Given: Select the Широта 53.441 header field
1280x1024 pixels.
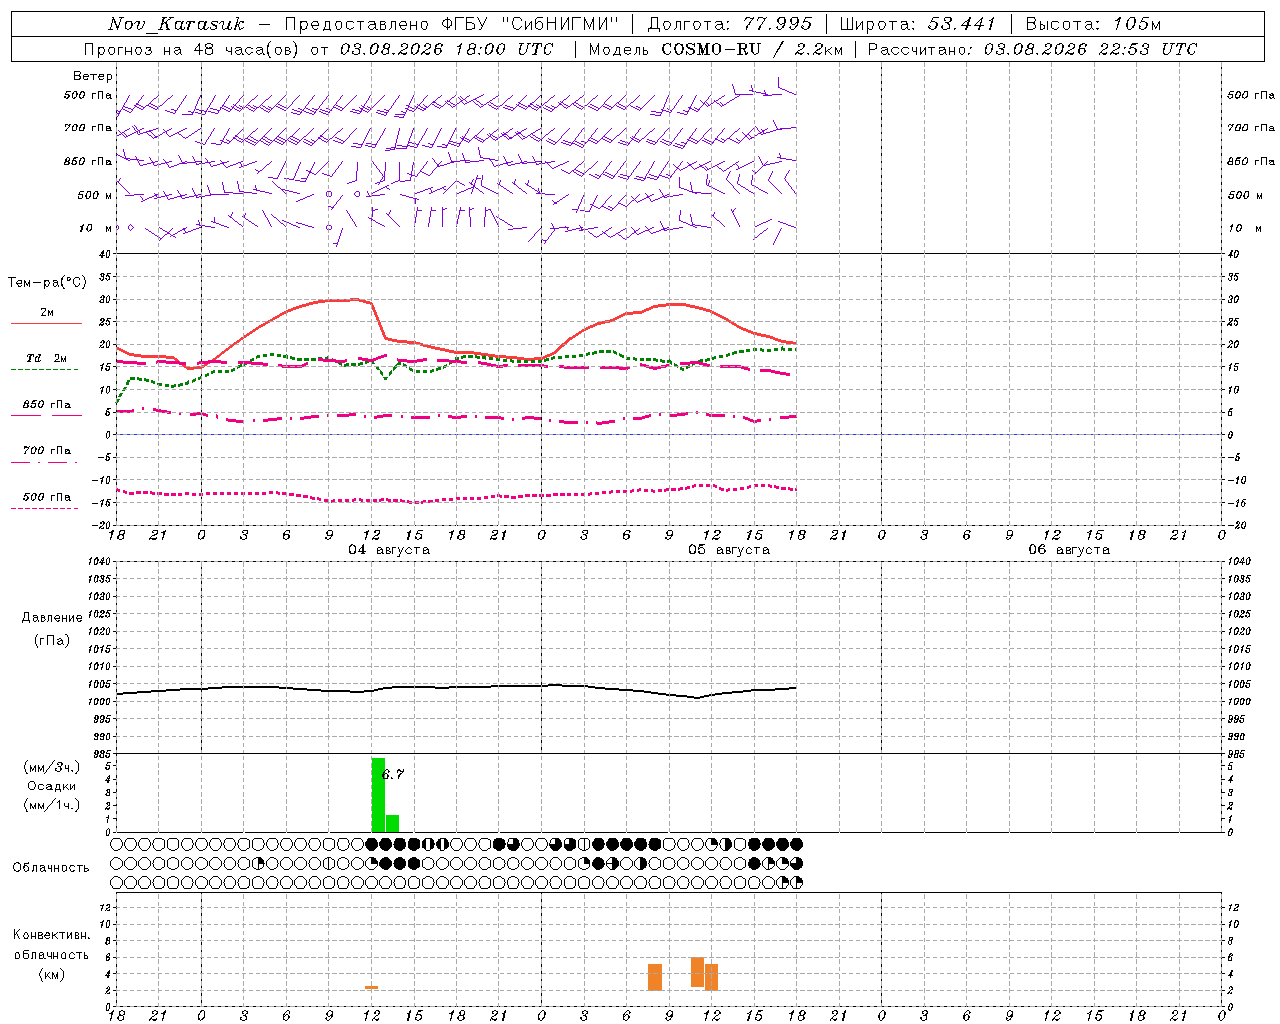Looking at the screenshot, I should tap(917, 24).
